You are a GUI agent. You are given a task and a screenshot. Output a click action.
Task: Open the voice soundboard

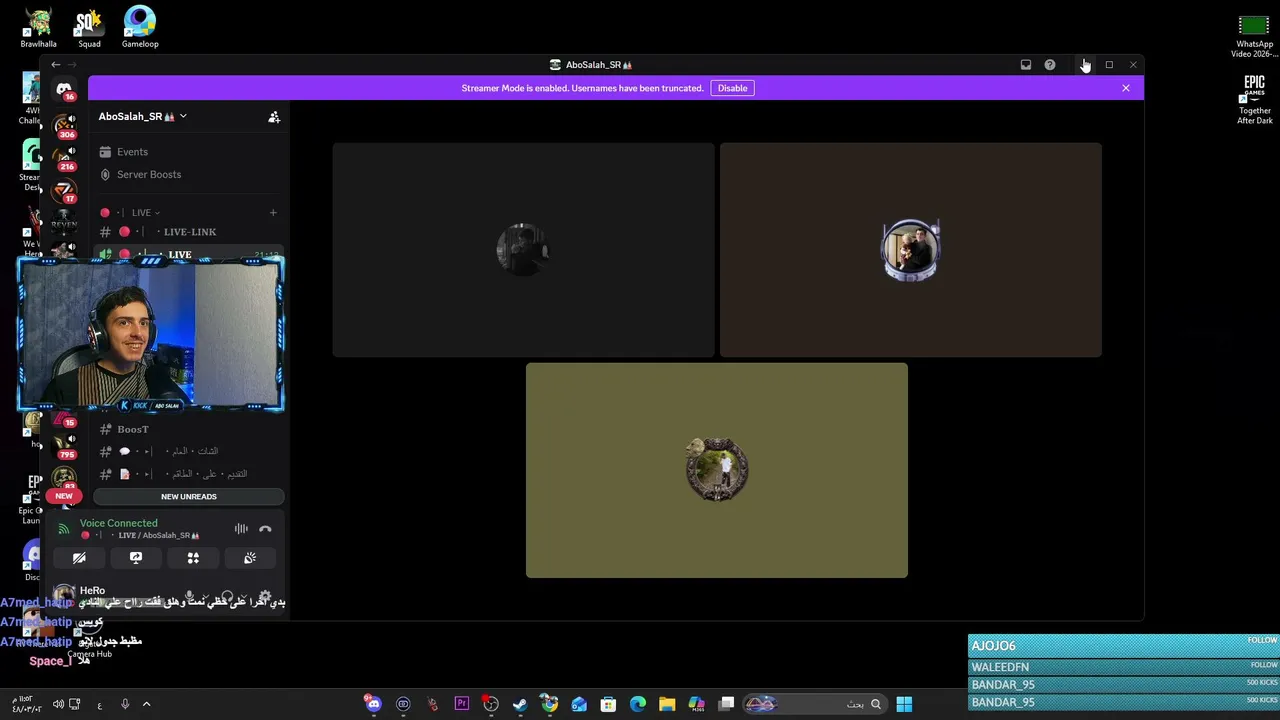(x=250, y=558)
